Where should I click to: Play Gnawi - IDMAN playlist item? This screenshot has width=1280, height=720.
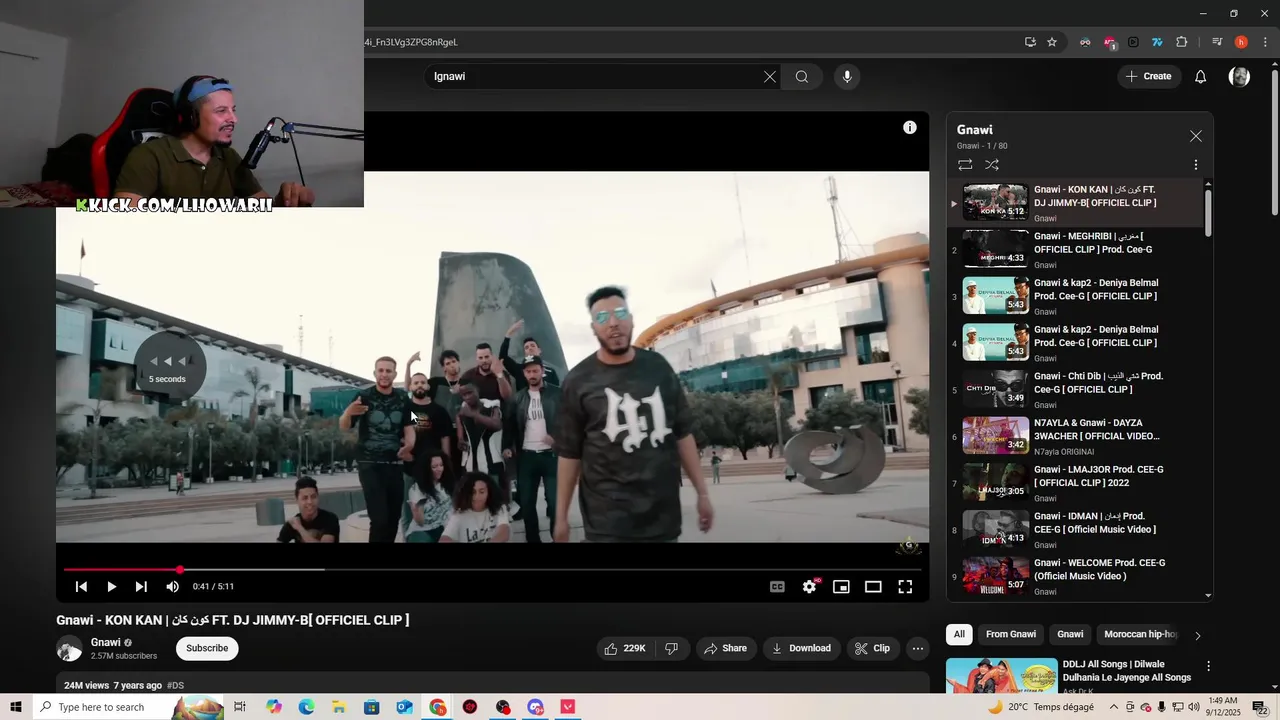(x=1076, y=530)
